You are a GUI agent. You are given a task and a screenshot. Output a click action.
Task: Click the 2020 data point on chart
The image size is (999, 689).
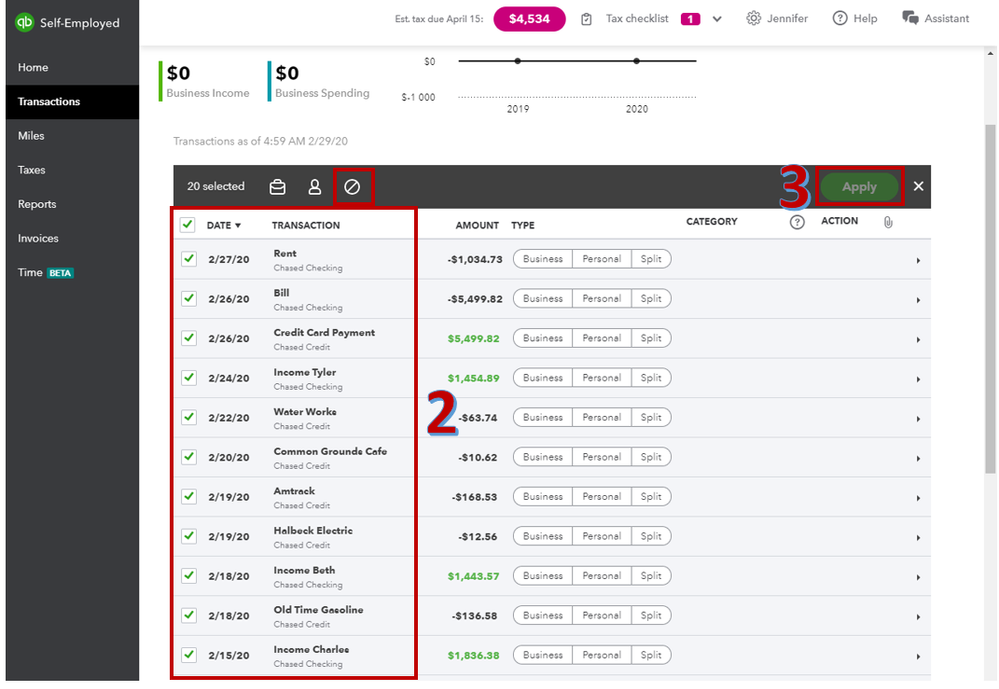tap(636, 61)
